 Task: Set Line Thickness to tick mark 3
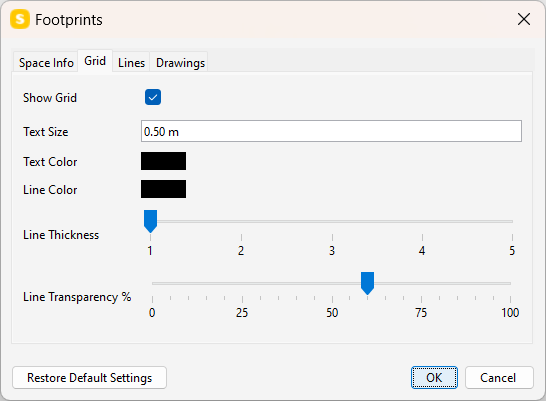click(x=332, y=221)
